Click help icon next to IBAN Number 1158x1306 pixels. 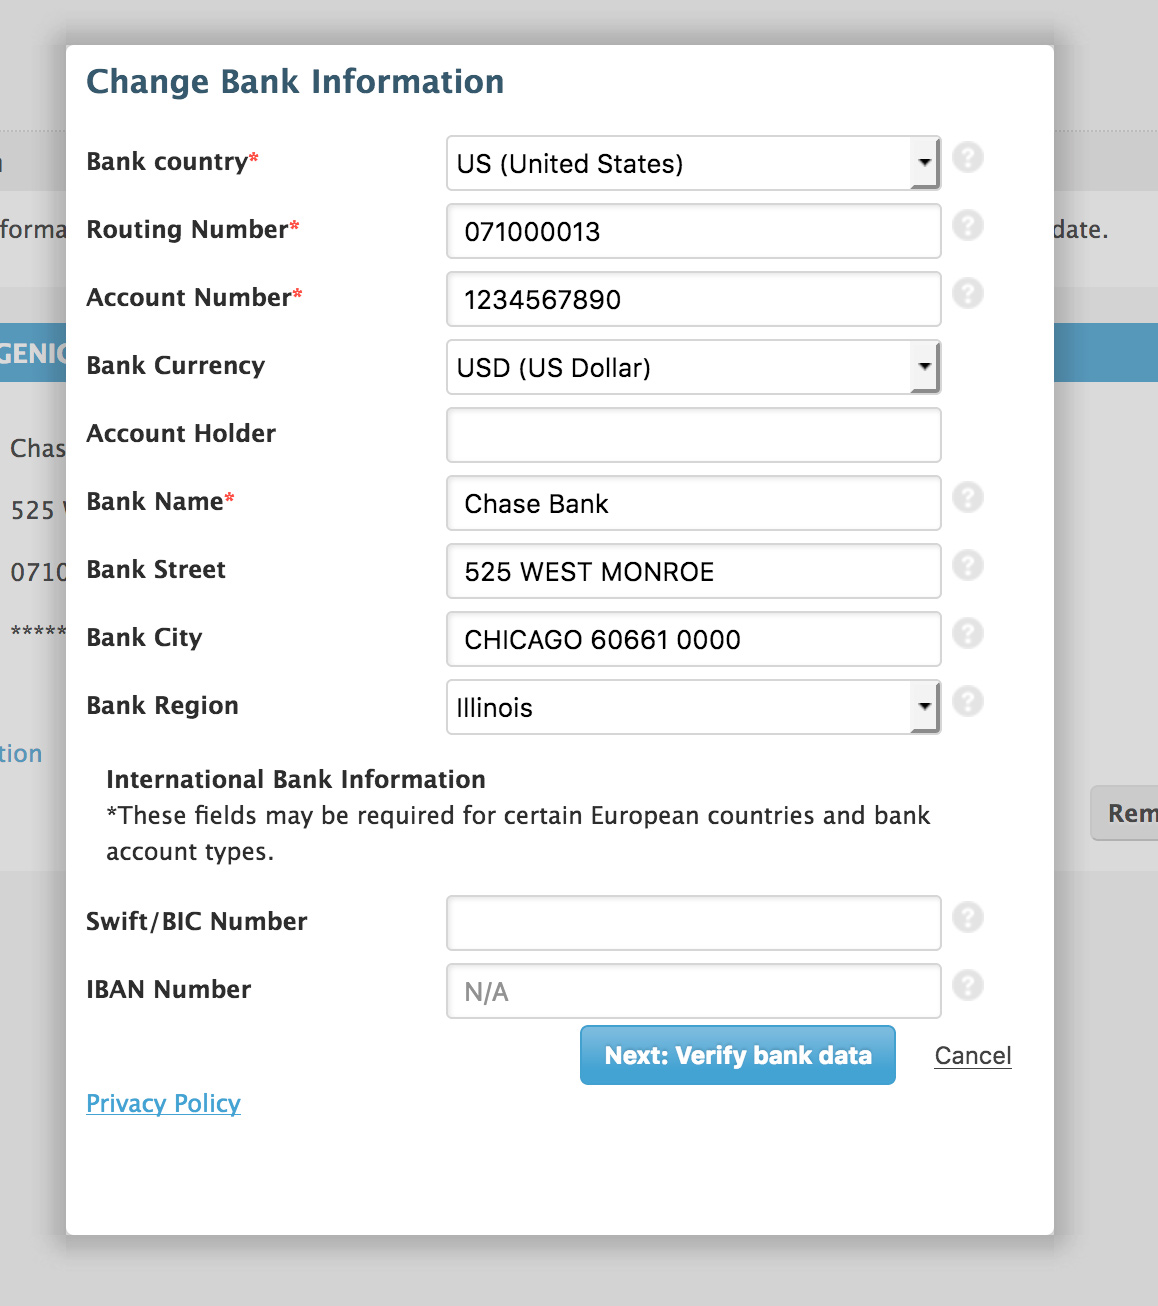(x=967, y=986)
